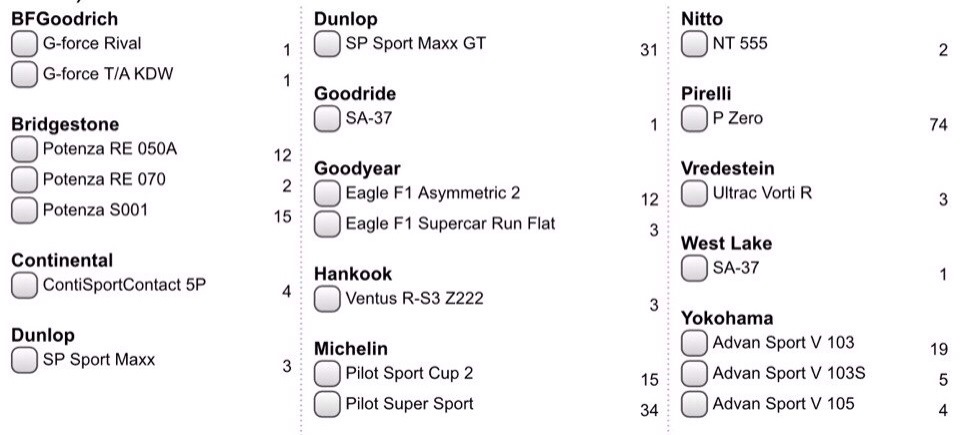This screenshot has width=960, height=435.
Task: Check the G-force Rival checkbox
Action: point(24,44)
